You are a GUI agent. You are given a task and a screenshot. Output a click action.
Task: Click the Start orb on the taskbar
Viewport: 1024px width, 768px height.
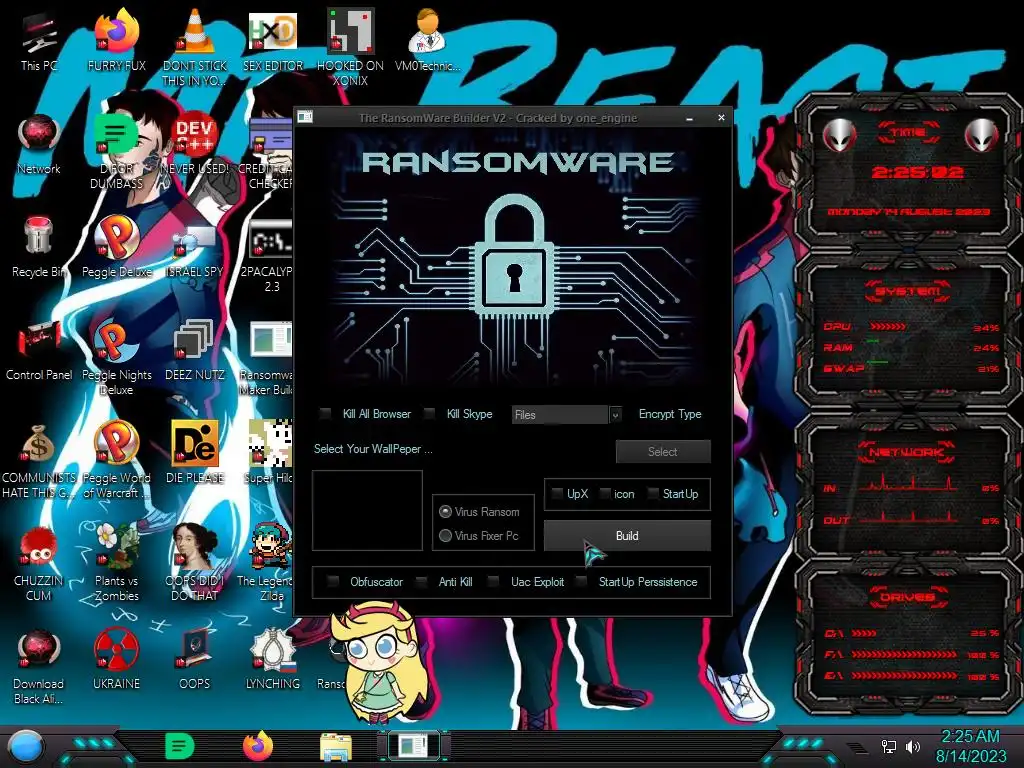(x=26, y=747)
